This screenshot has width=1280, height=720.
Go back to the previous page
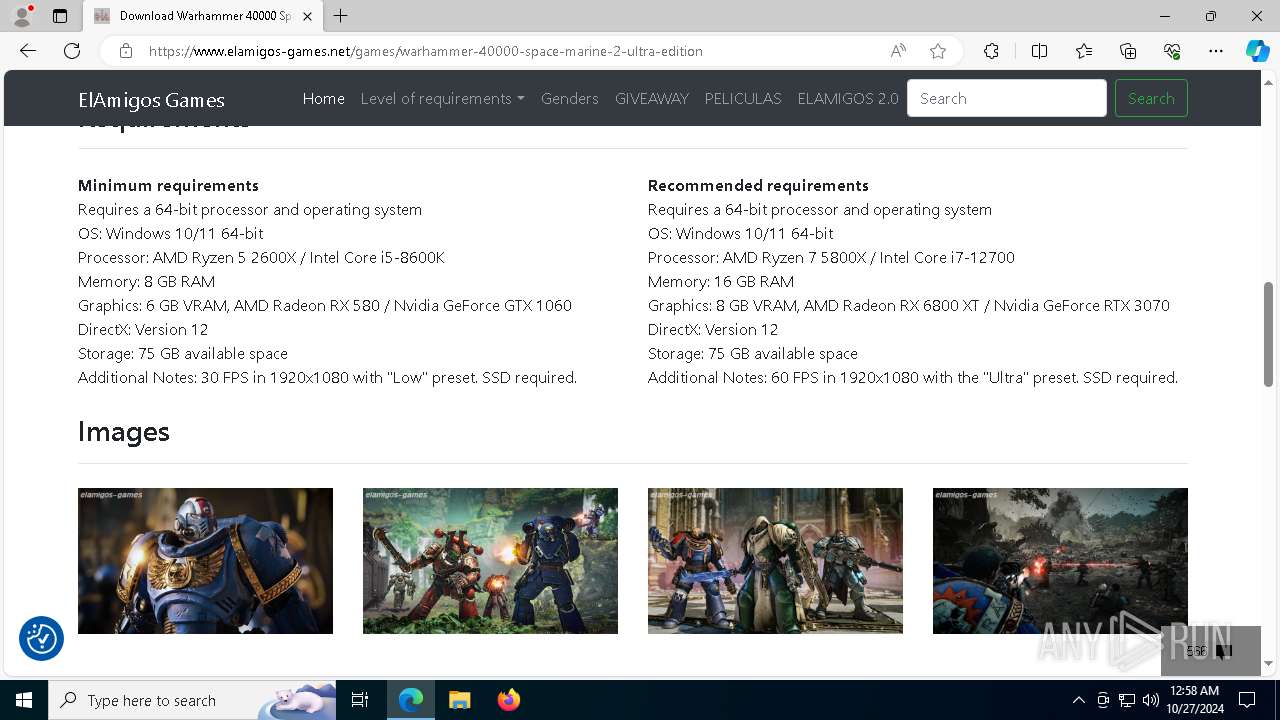point(28,51)
